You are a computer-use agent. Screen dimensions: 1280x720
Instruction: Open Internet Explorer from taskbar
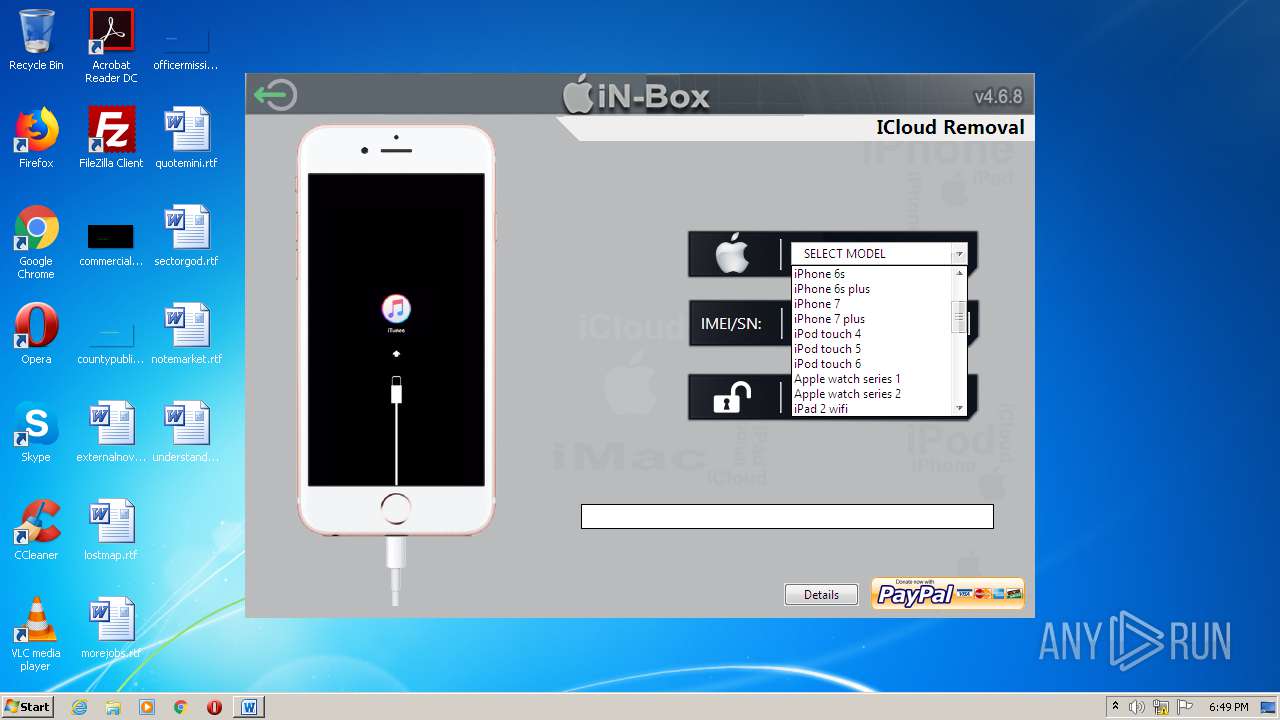80,707
